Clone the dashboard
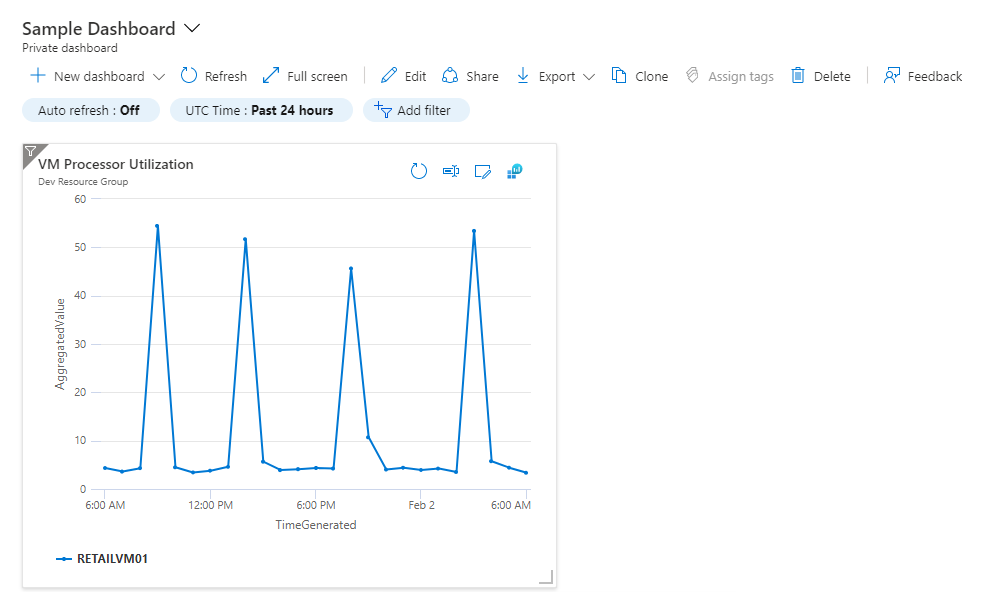The image size is (1005, 592). click(640, 76)
